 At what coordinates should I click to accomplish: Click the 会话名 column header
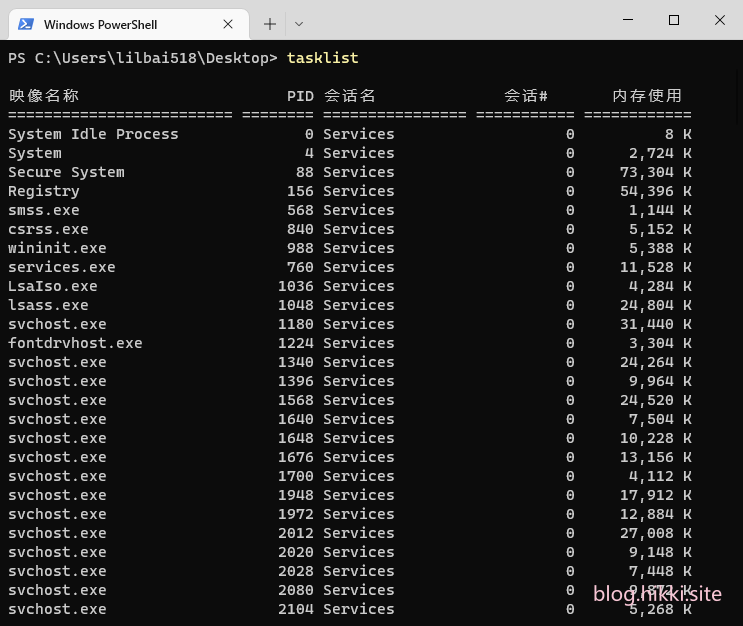(x=350, y=96)
